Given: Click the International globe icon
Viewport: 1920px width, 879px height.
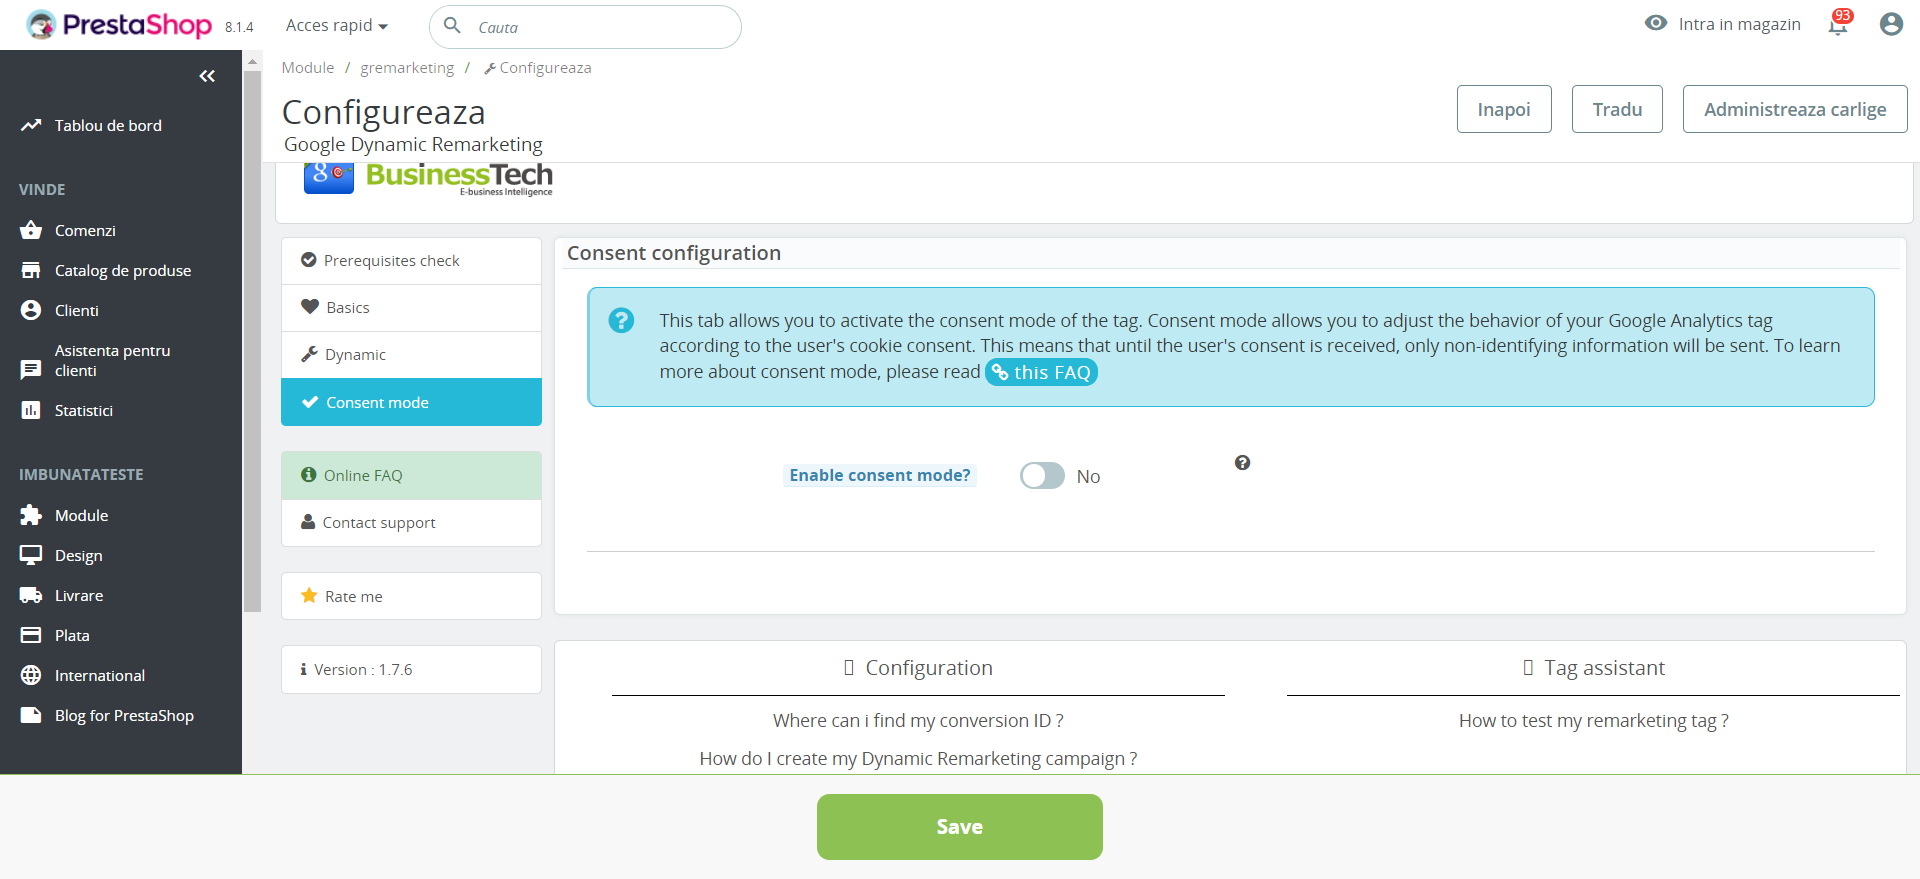Looking at the screenshot, I should [x=31, y=675].
